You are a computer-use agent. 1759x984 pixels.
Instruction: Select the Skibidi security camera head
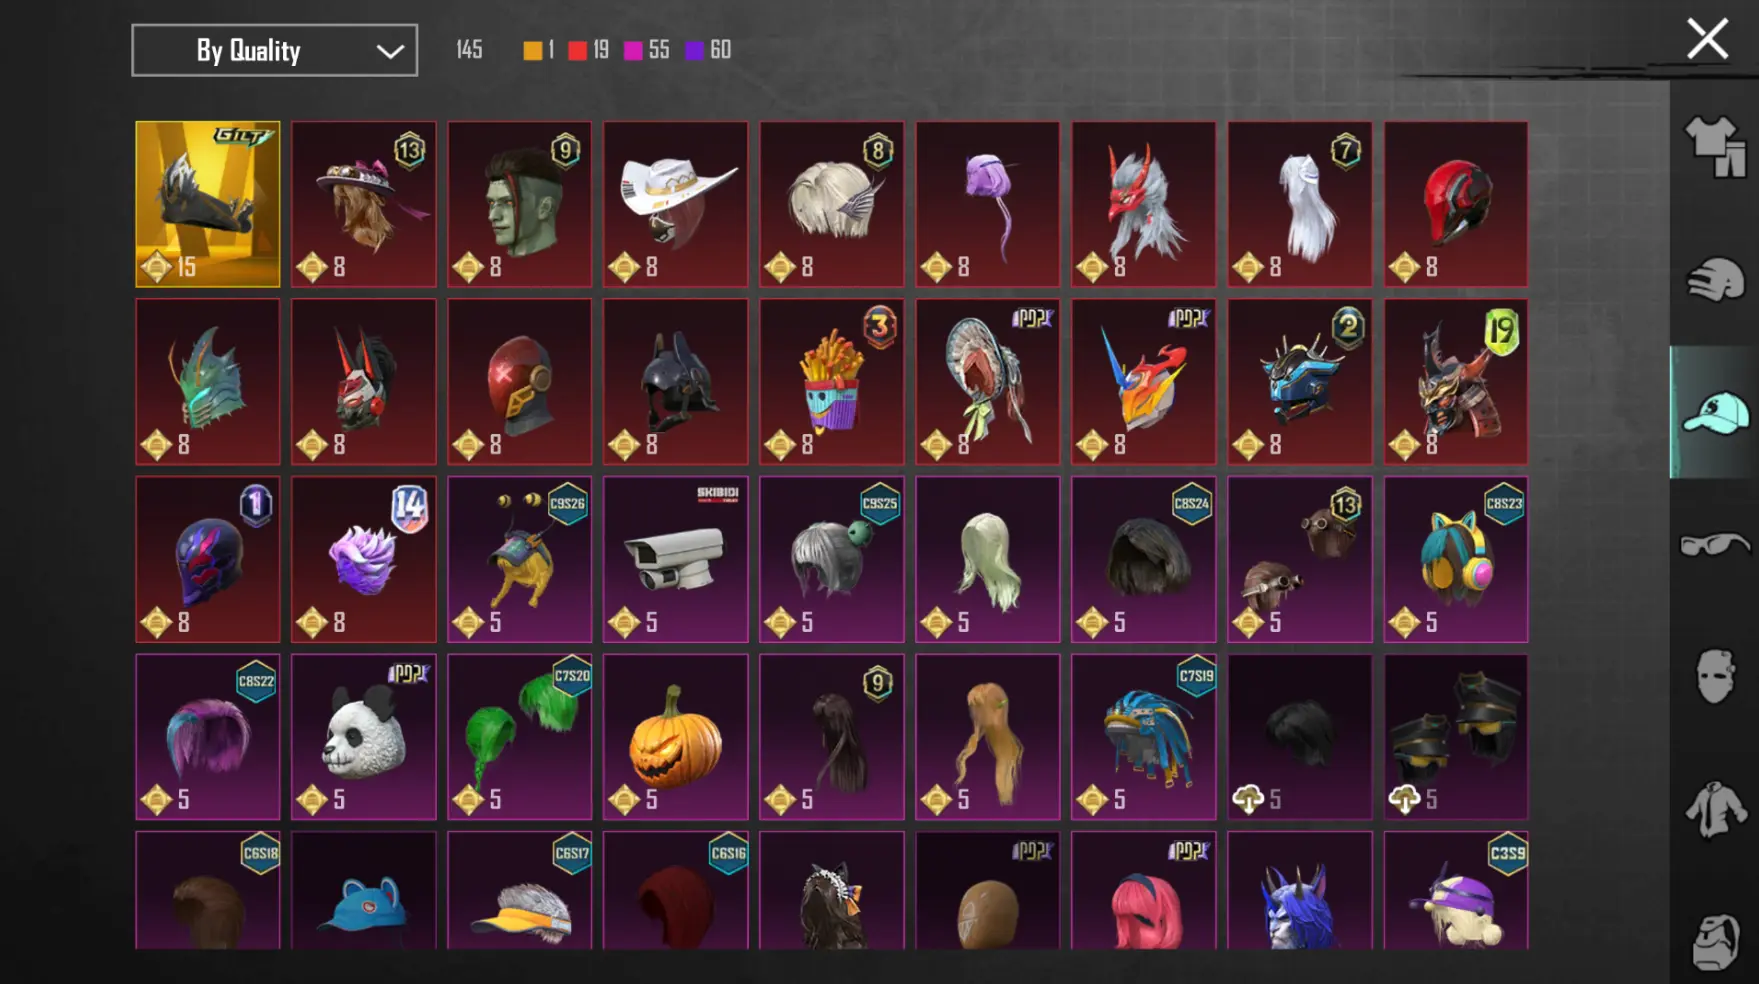coord(676,559)
